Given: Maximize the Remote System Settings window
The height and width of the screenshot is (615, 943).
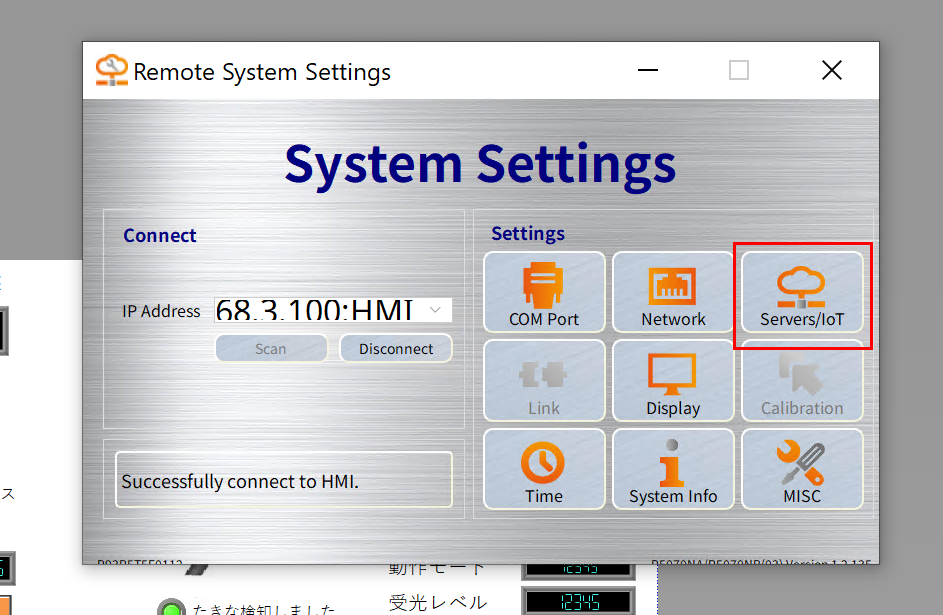Looking at the screenshot, I should click(739, 71).
